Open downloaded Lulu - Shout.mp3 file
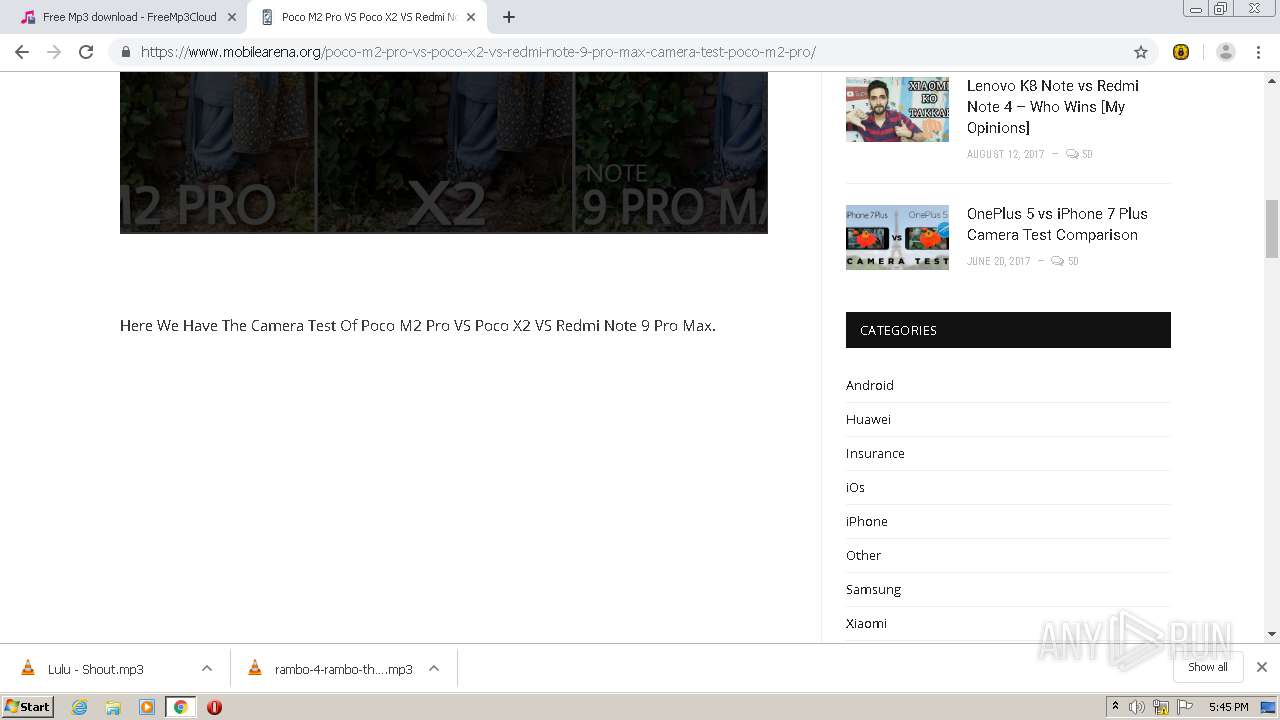Screen dimensions: 1280x720 pyautogui.click(x=96, y=669)
